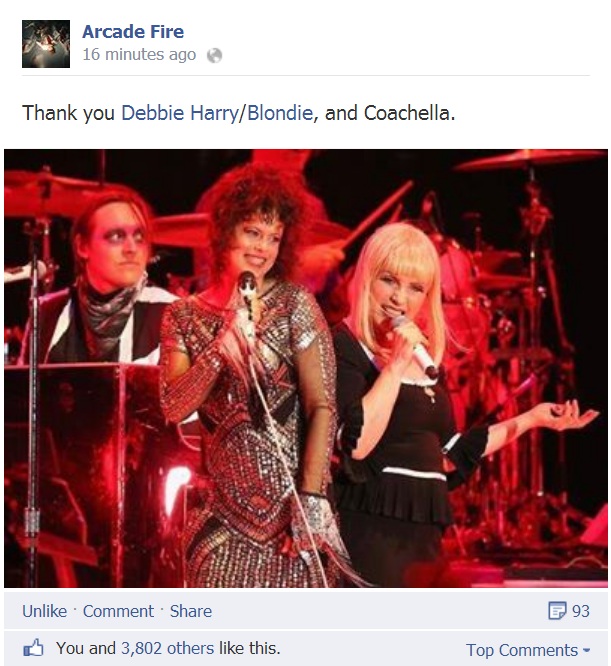Click the comments bubble icon

[x=557, y=611]
